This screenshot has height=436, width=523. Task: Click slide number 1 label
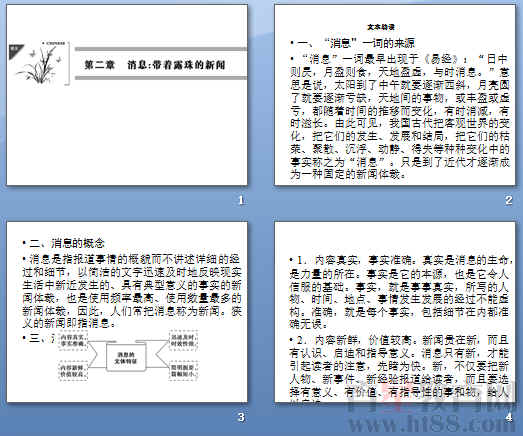click(241, 200)
